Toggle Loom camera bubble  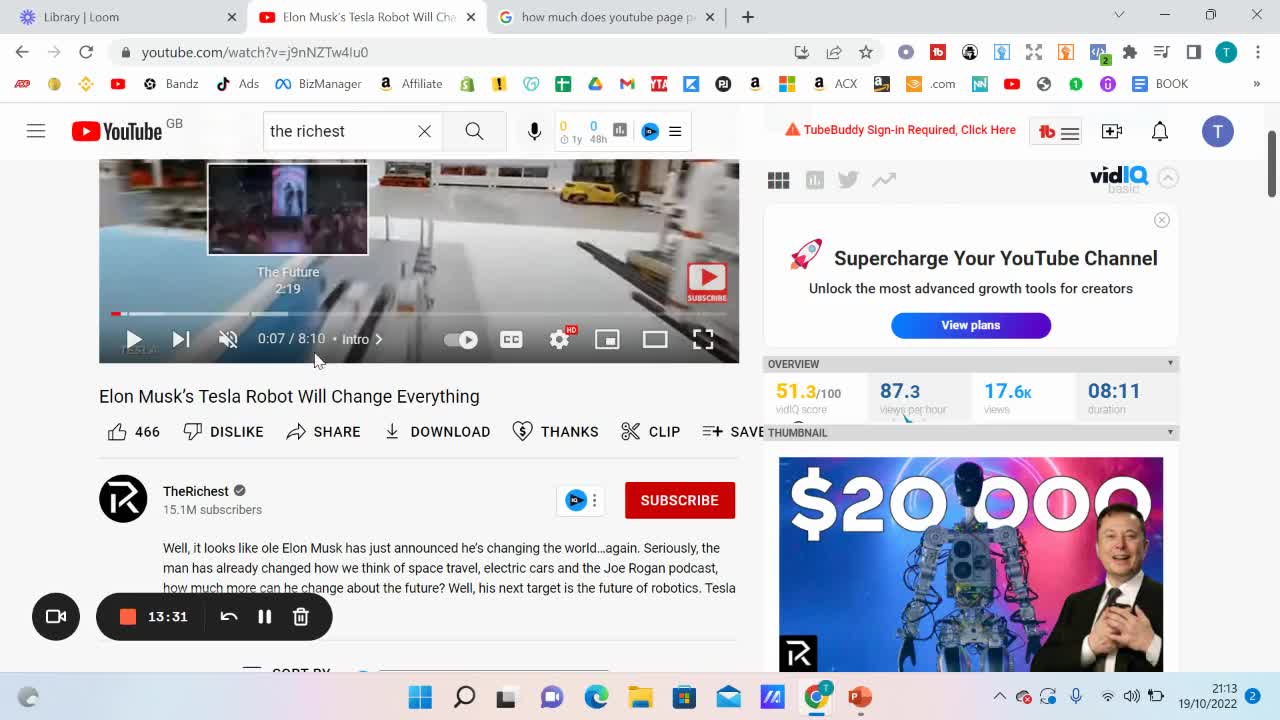56,616
